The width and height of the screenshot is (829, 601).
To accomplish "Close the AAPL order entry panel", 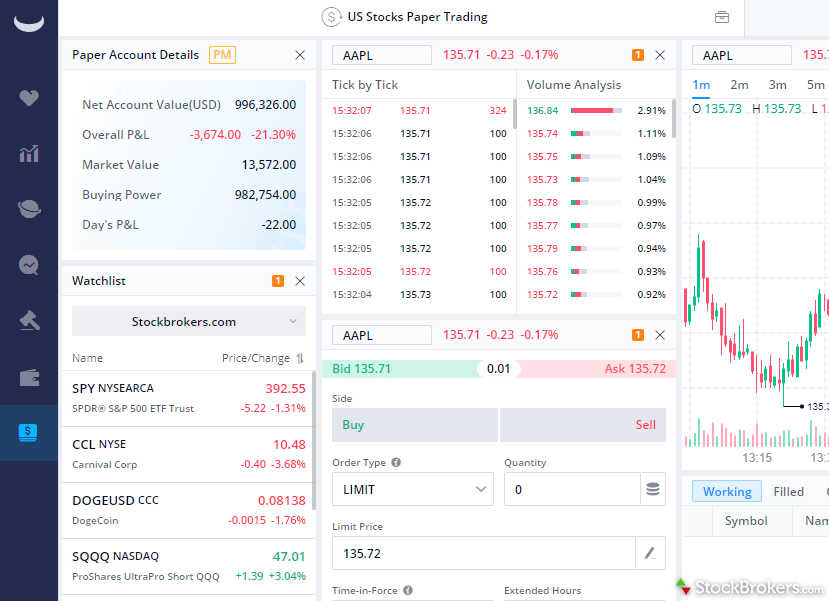I will tap(660, 335).
